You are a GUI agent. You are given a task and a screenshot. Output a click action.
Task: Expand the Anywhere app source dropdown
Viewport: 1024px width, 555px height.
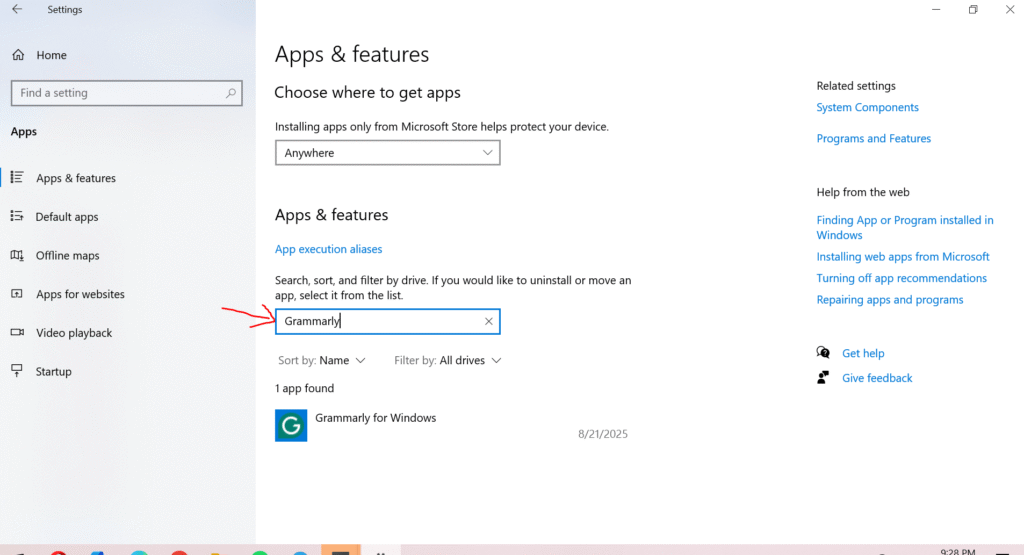(x=387, y=153)
